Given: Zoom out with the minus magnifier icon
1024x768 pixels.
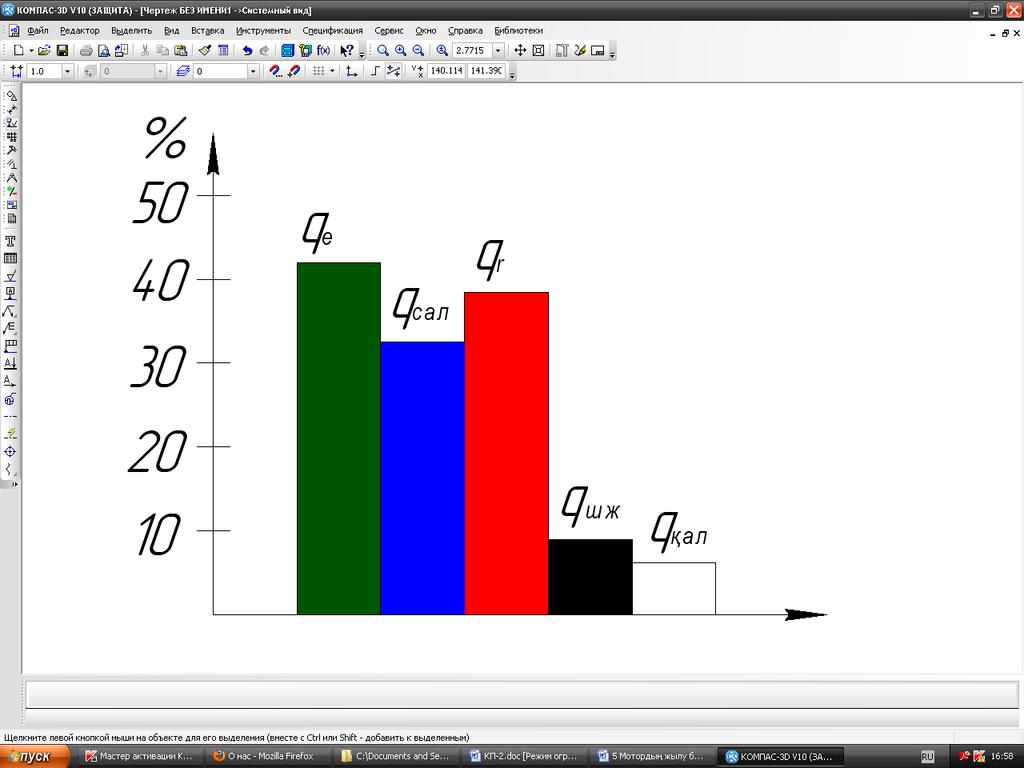Looking at the screenshot, I should 418,50.
